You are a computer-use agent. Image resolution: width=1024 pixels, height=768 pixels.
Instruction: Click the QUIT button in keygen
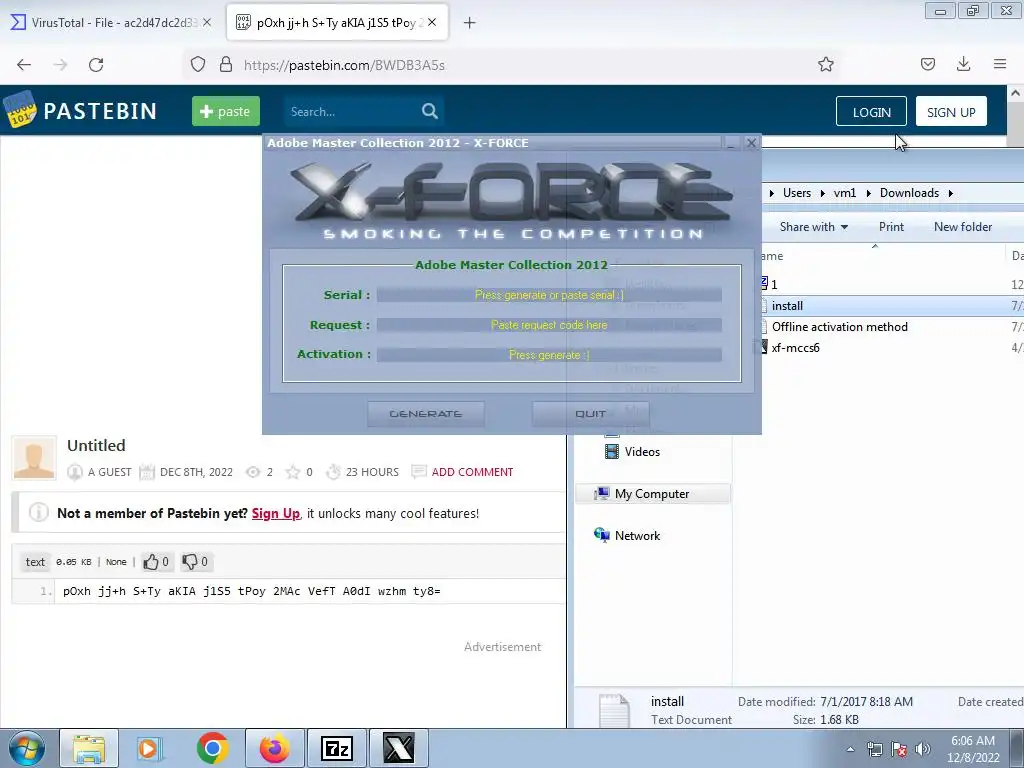click(x=590, y=414)
